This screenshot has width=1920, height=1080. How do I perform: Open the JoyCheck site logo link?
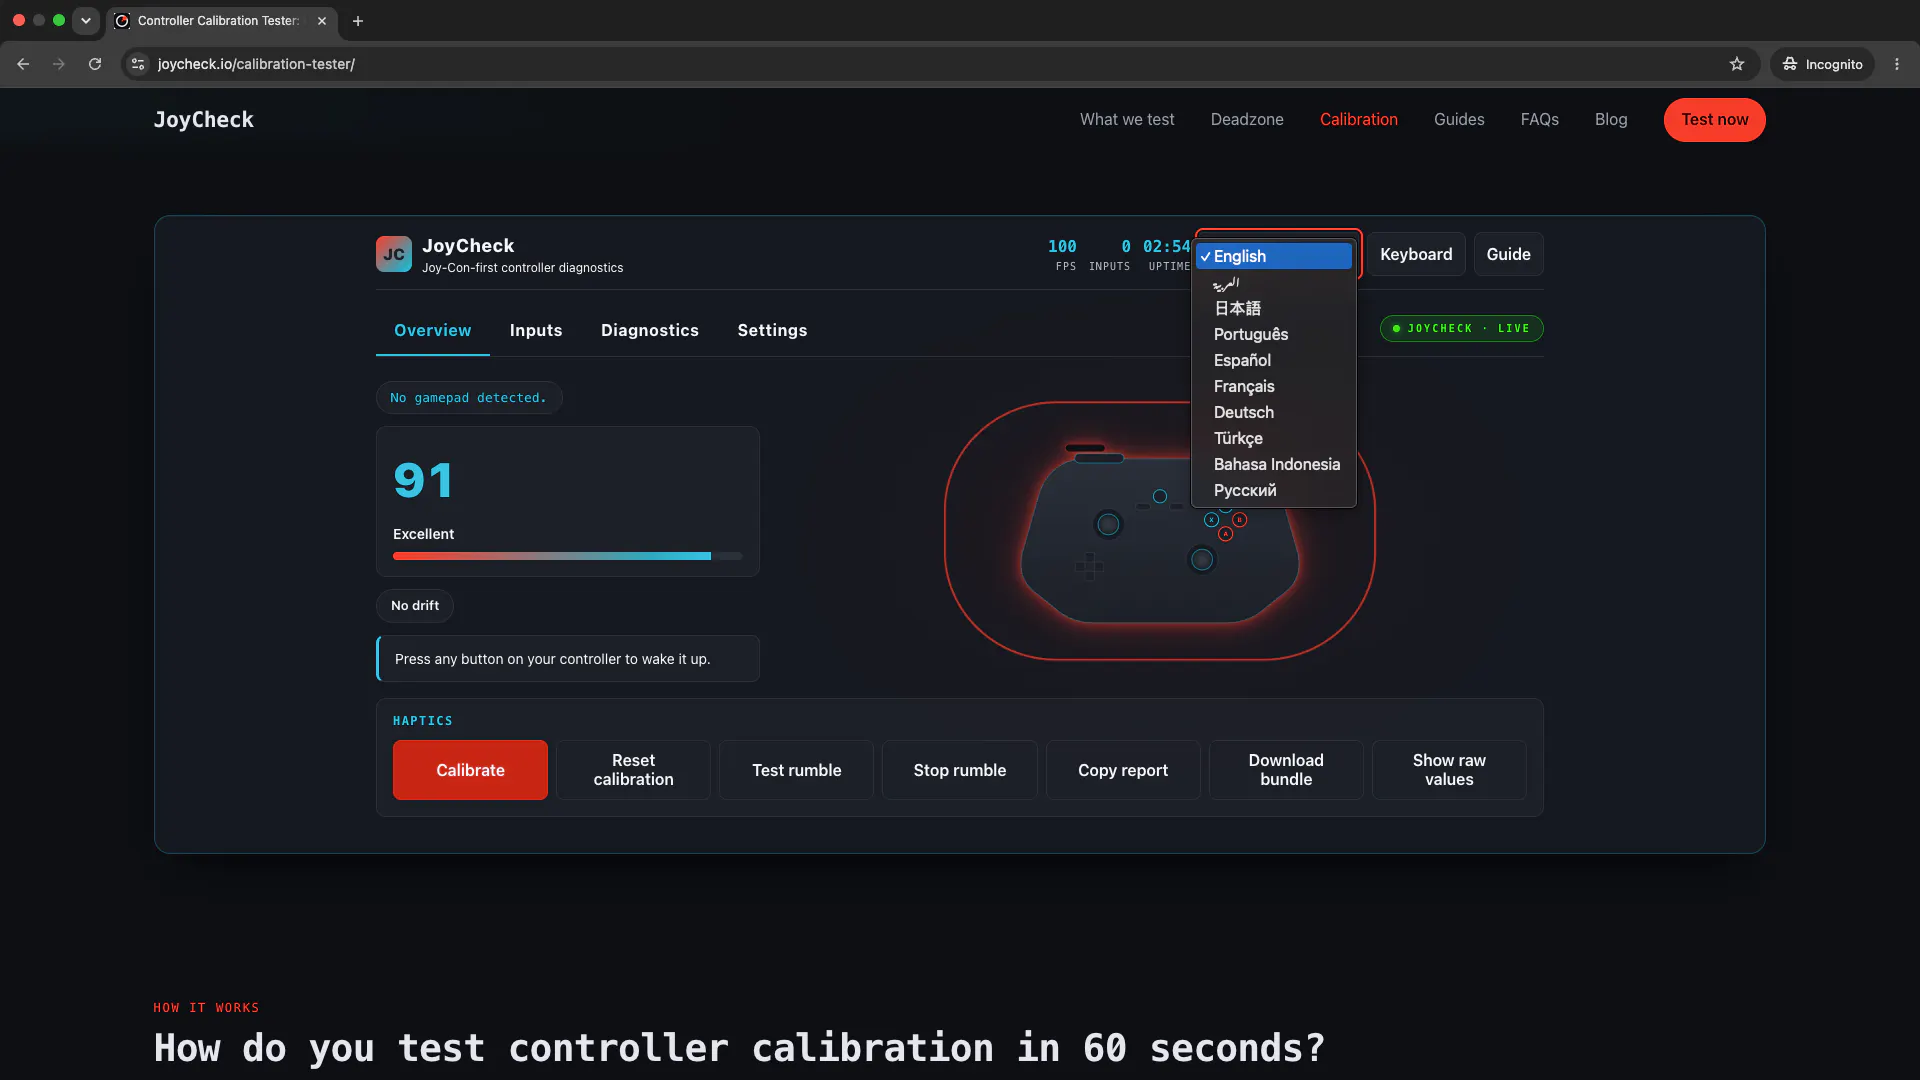pos(204,119)
